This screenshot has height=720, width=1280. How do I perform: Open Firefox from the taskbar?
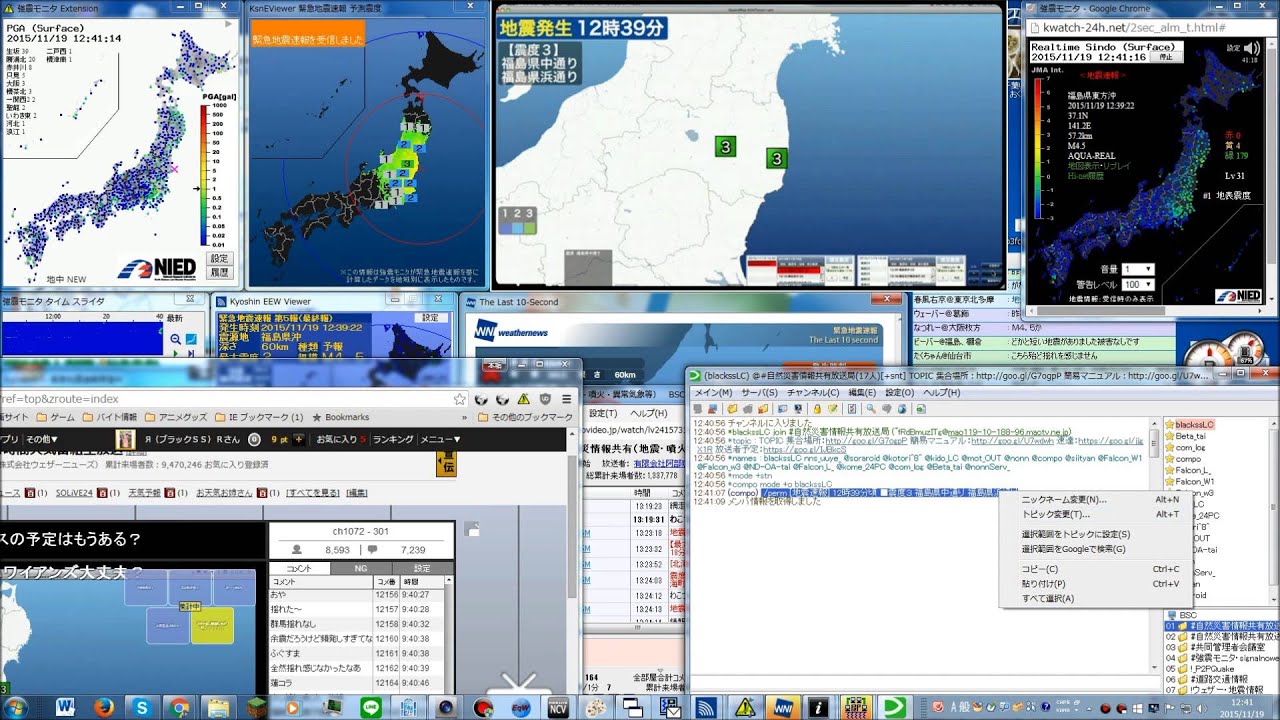click(104, 707)
